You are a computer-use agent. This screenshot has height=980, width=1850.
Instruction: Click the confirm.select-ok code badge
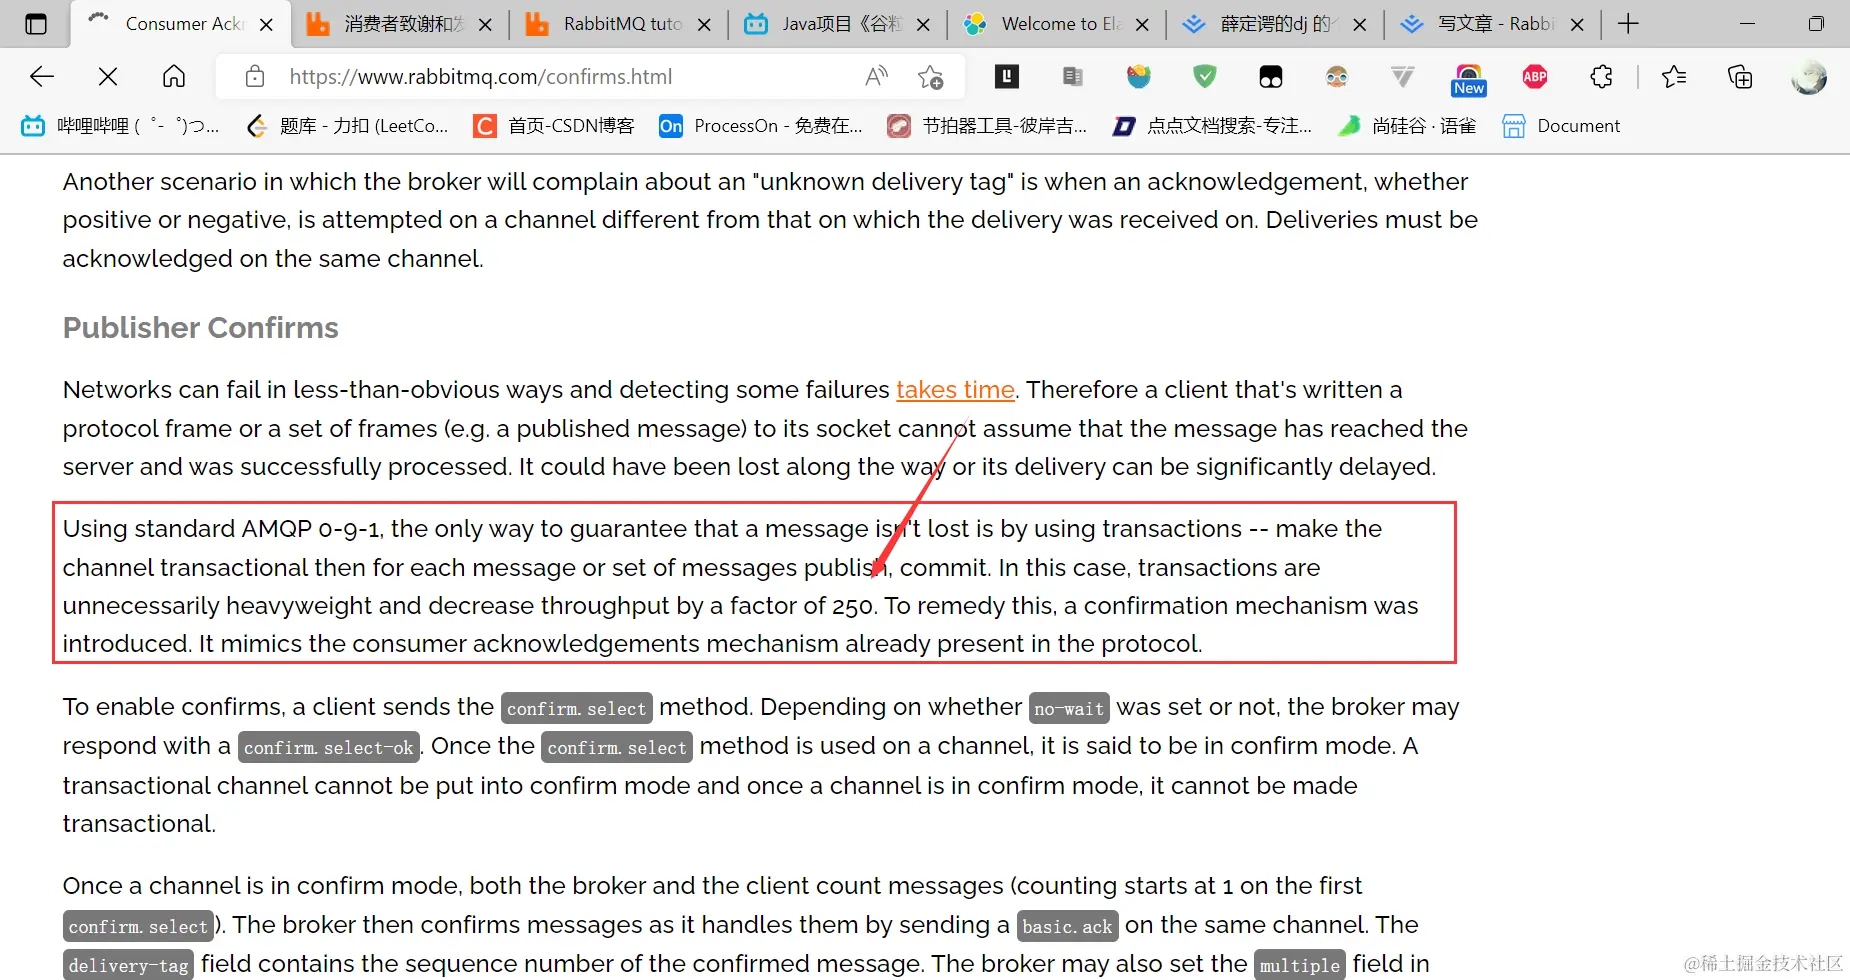[329, 747]
